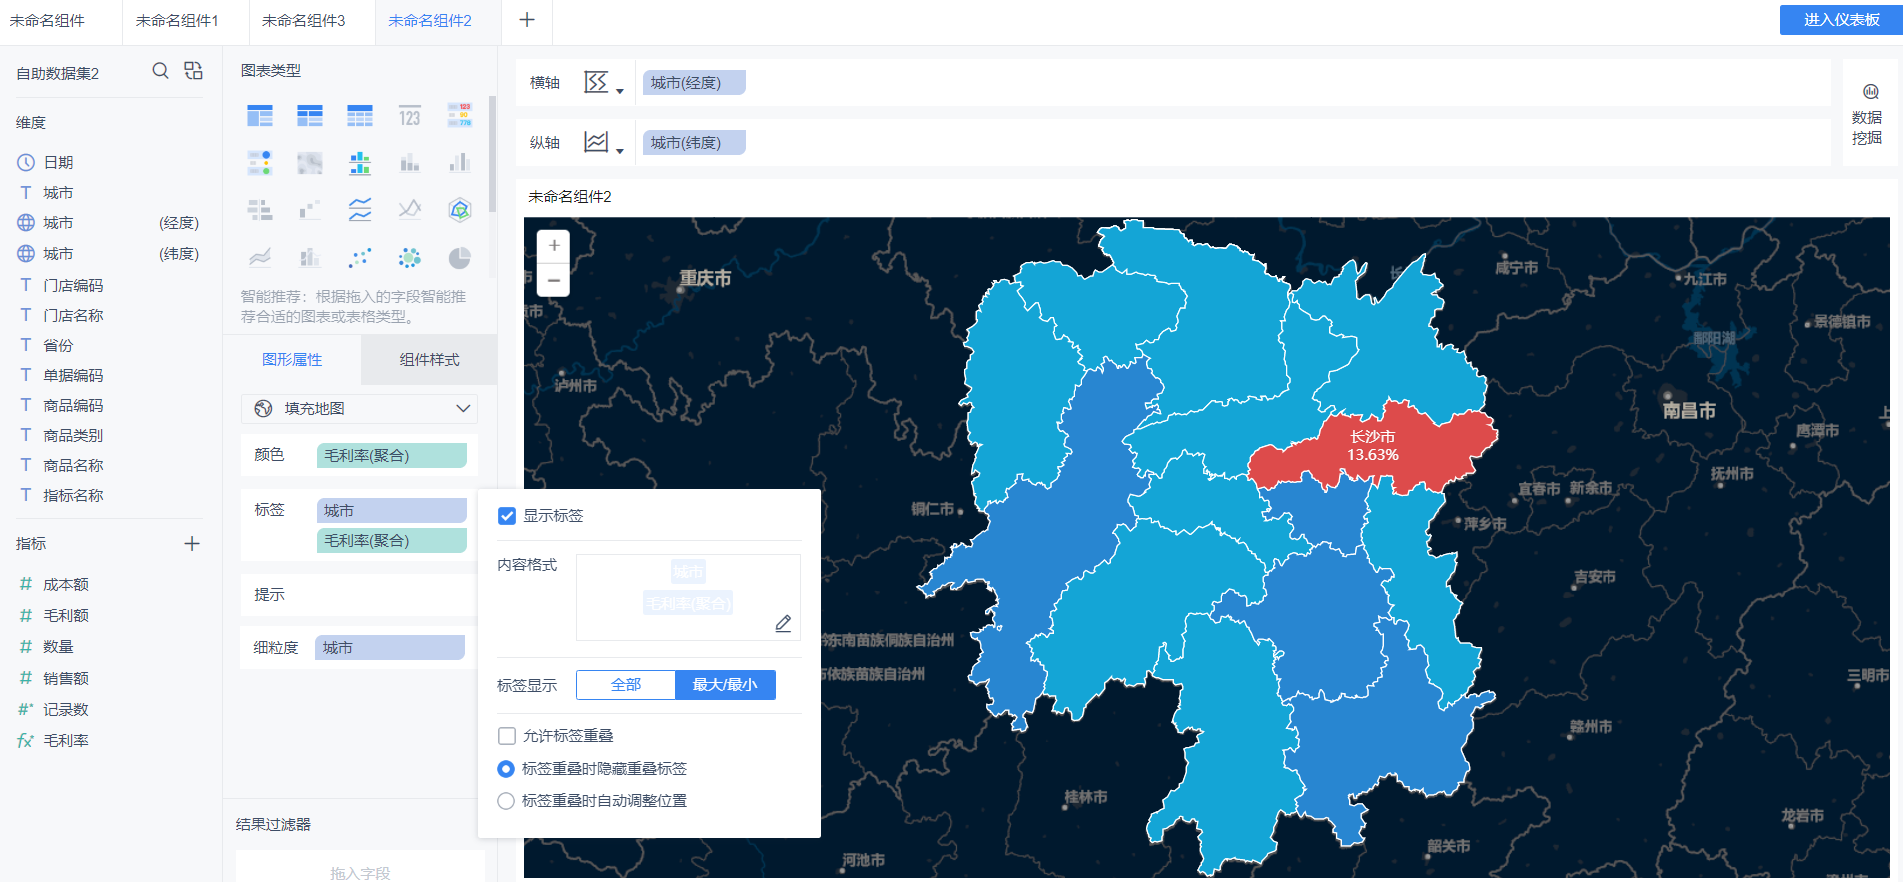Expand the 横轴 axis type dropdown
Viewport: 1903px width, 882px height.
tap(603, 83)
